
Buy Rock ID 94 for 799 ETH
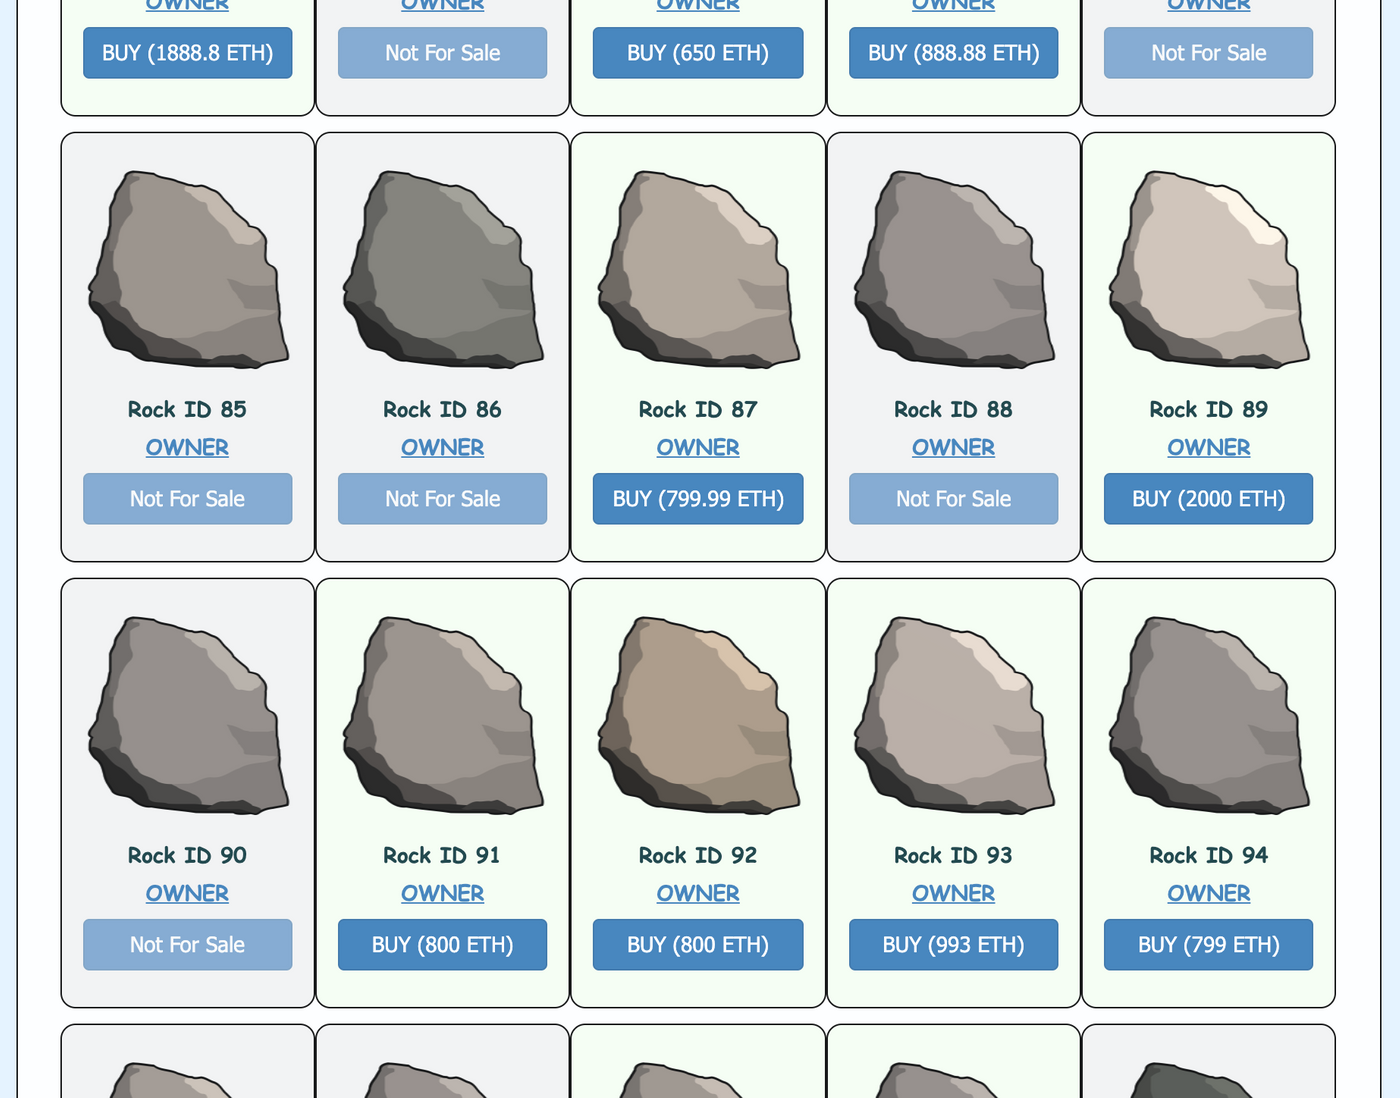coord(1208,945)
